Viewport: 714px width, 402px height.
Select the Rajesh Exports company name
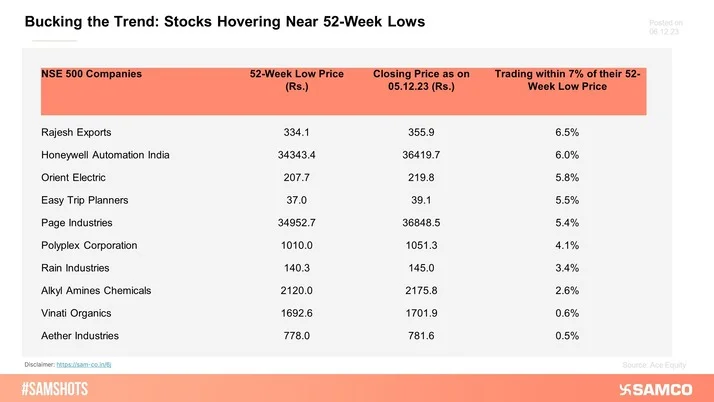76,133
